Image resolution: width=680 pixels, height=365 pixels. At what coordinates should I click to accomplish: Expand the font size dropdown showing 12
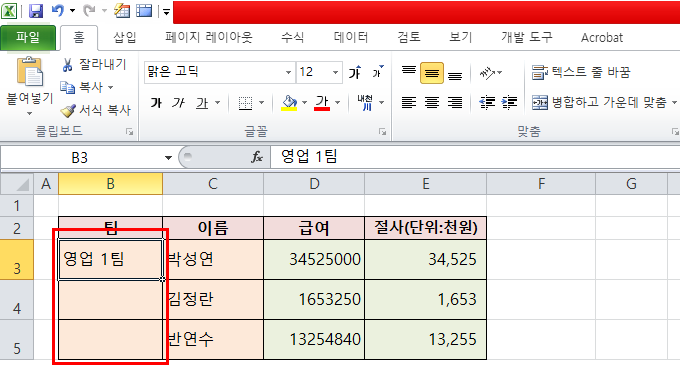335,72
